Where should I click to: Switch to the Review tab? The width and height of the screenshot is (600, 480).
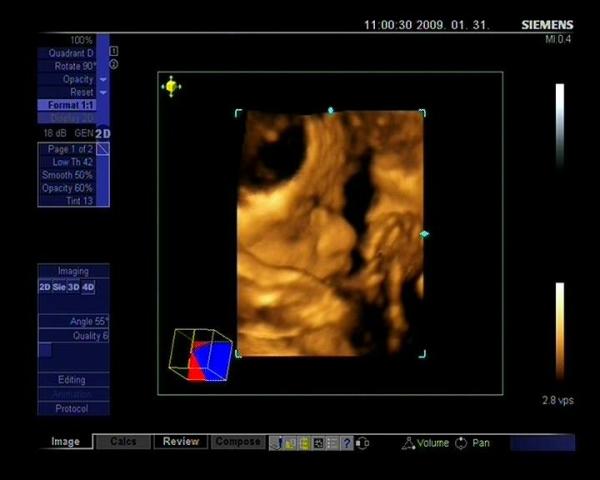pos(181,441)
